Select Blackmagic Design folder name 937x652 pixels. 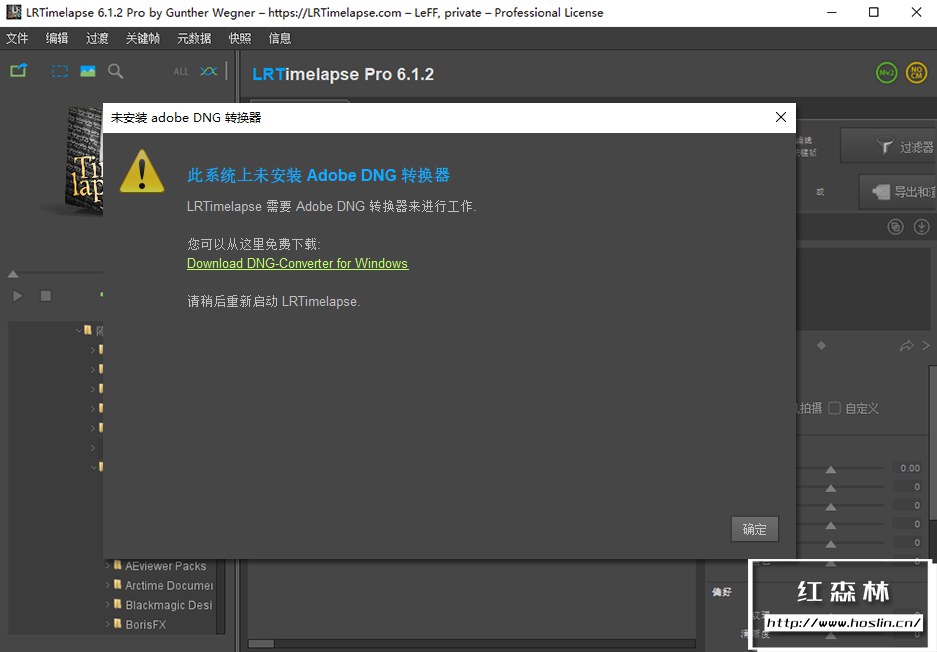point(169,605)
